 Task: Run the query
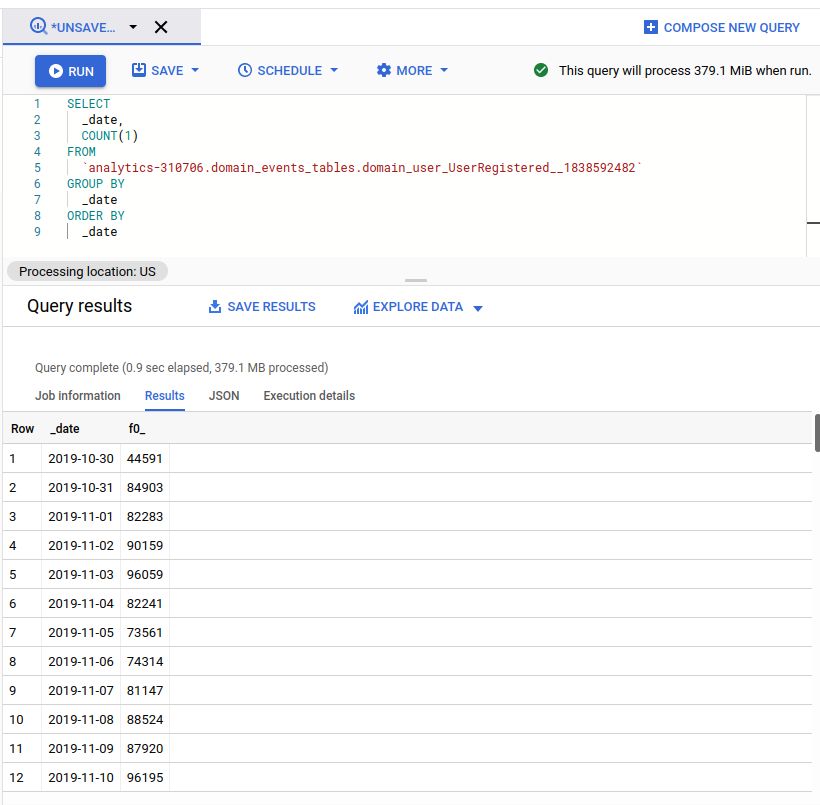coord(71,71)
